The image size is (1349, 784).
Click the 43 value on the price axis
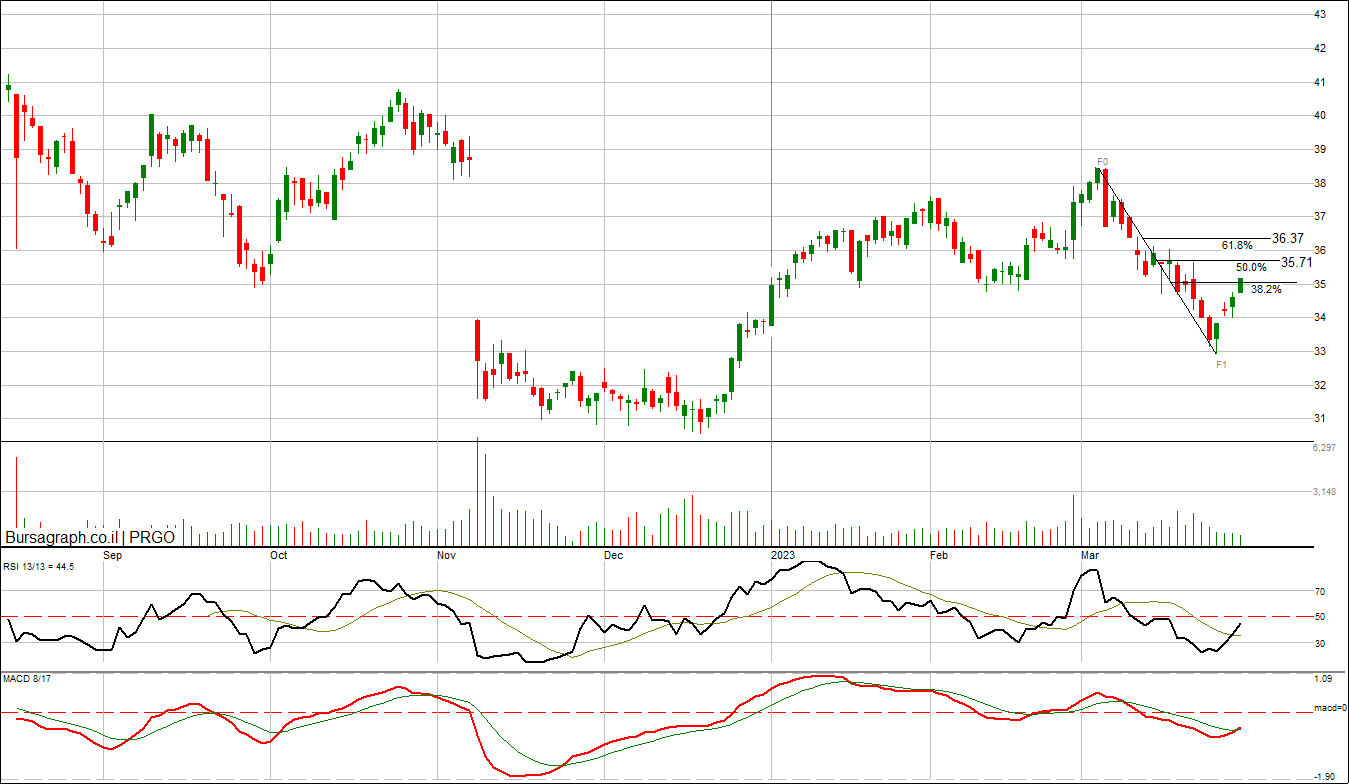[x=1319, y=14]
